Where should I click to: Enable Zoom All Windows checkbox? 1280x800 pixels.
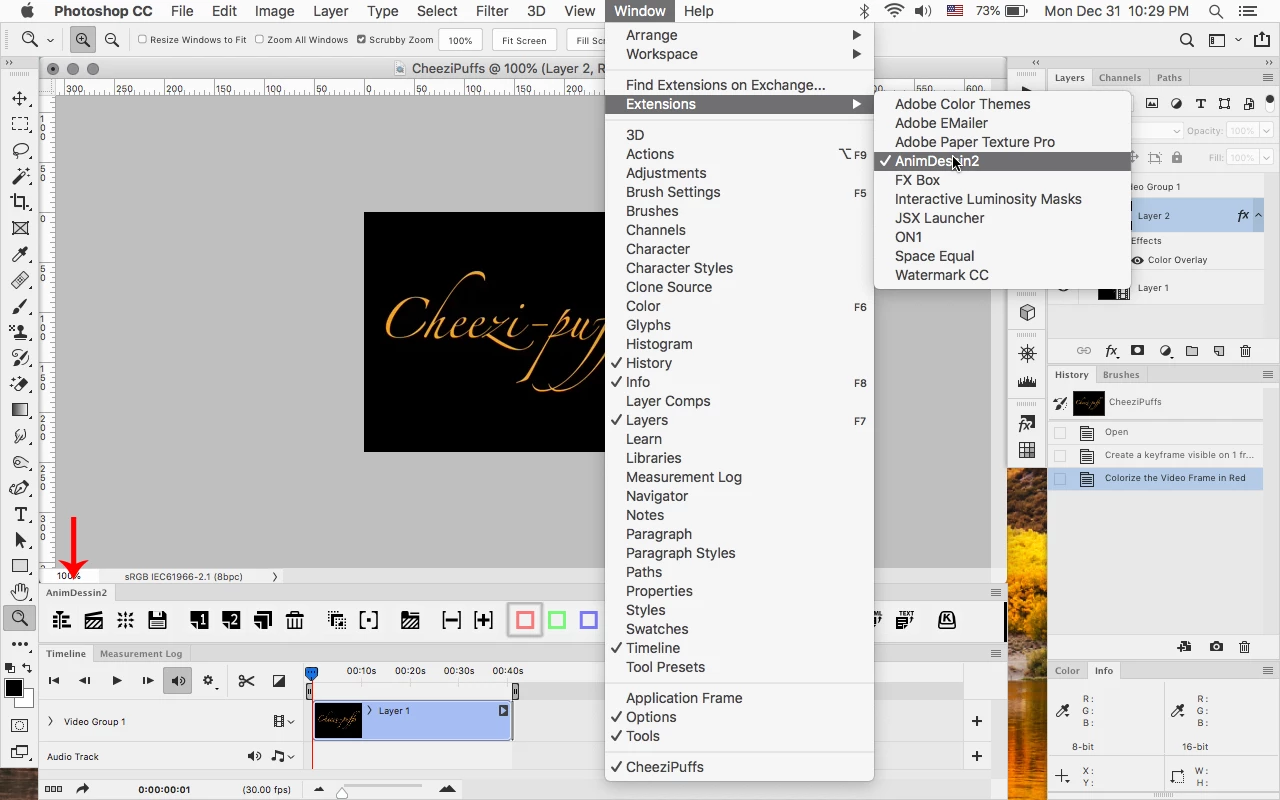click(x=259, y=40)
